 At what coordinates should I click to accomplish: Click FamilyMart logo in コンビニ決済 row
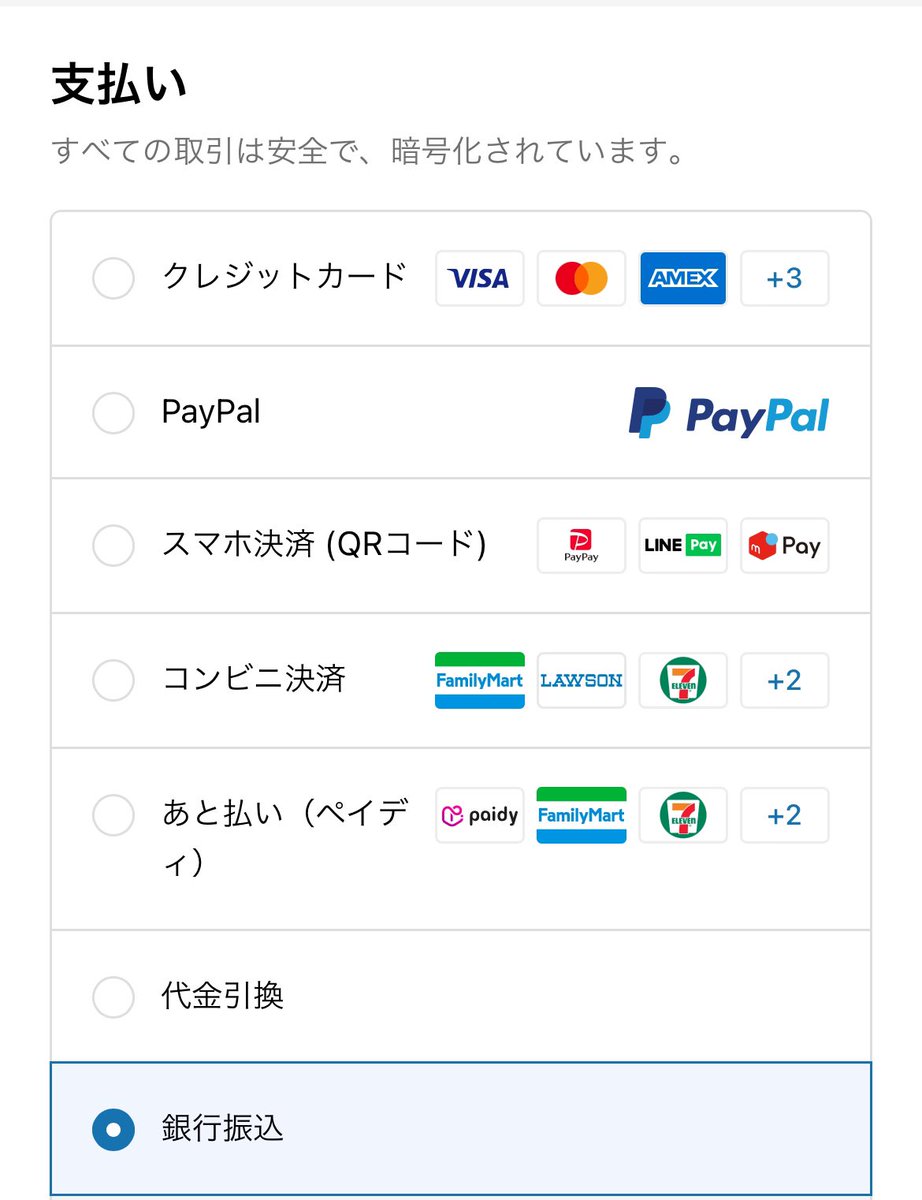tap(479, 680)
